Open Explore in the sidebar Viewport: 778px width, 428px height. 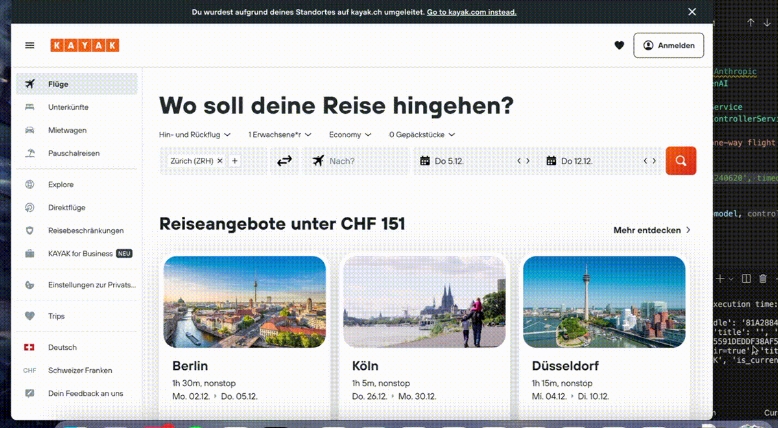coord(77,184)
